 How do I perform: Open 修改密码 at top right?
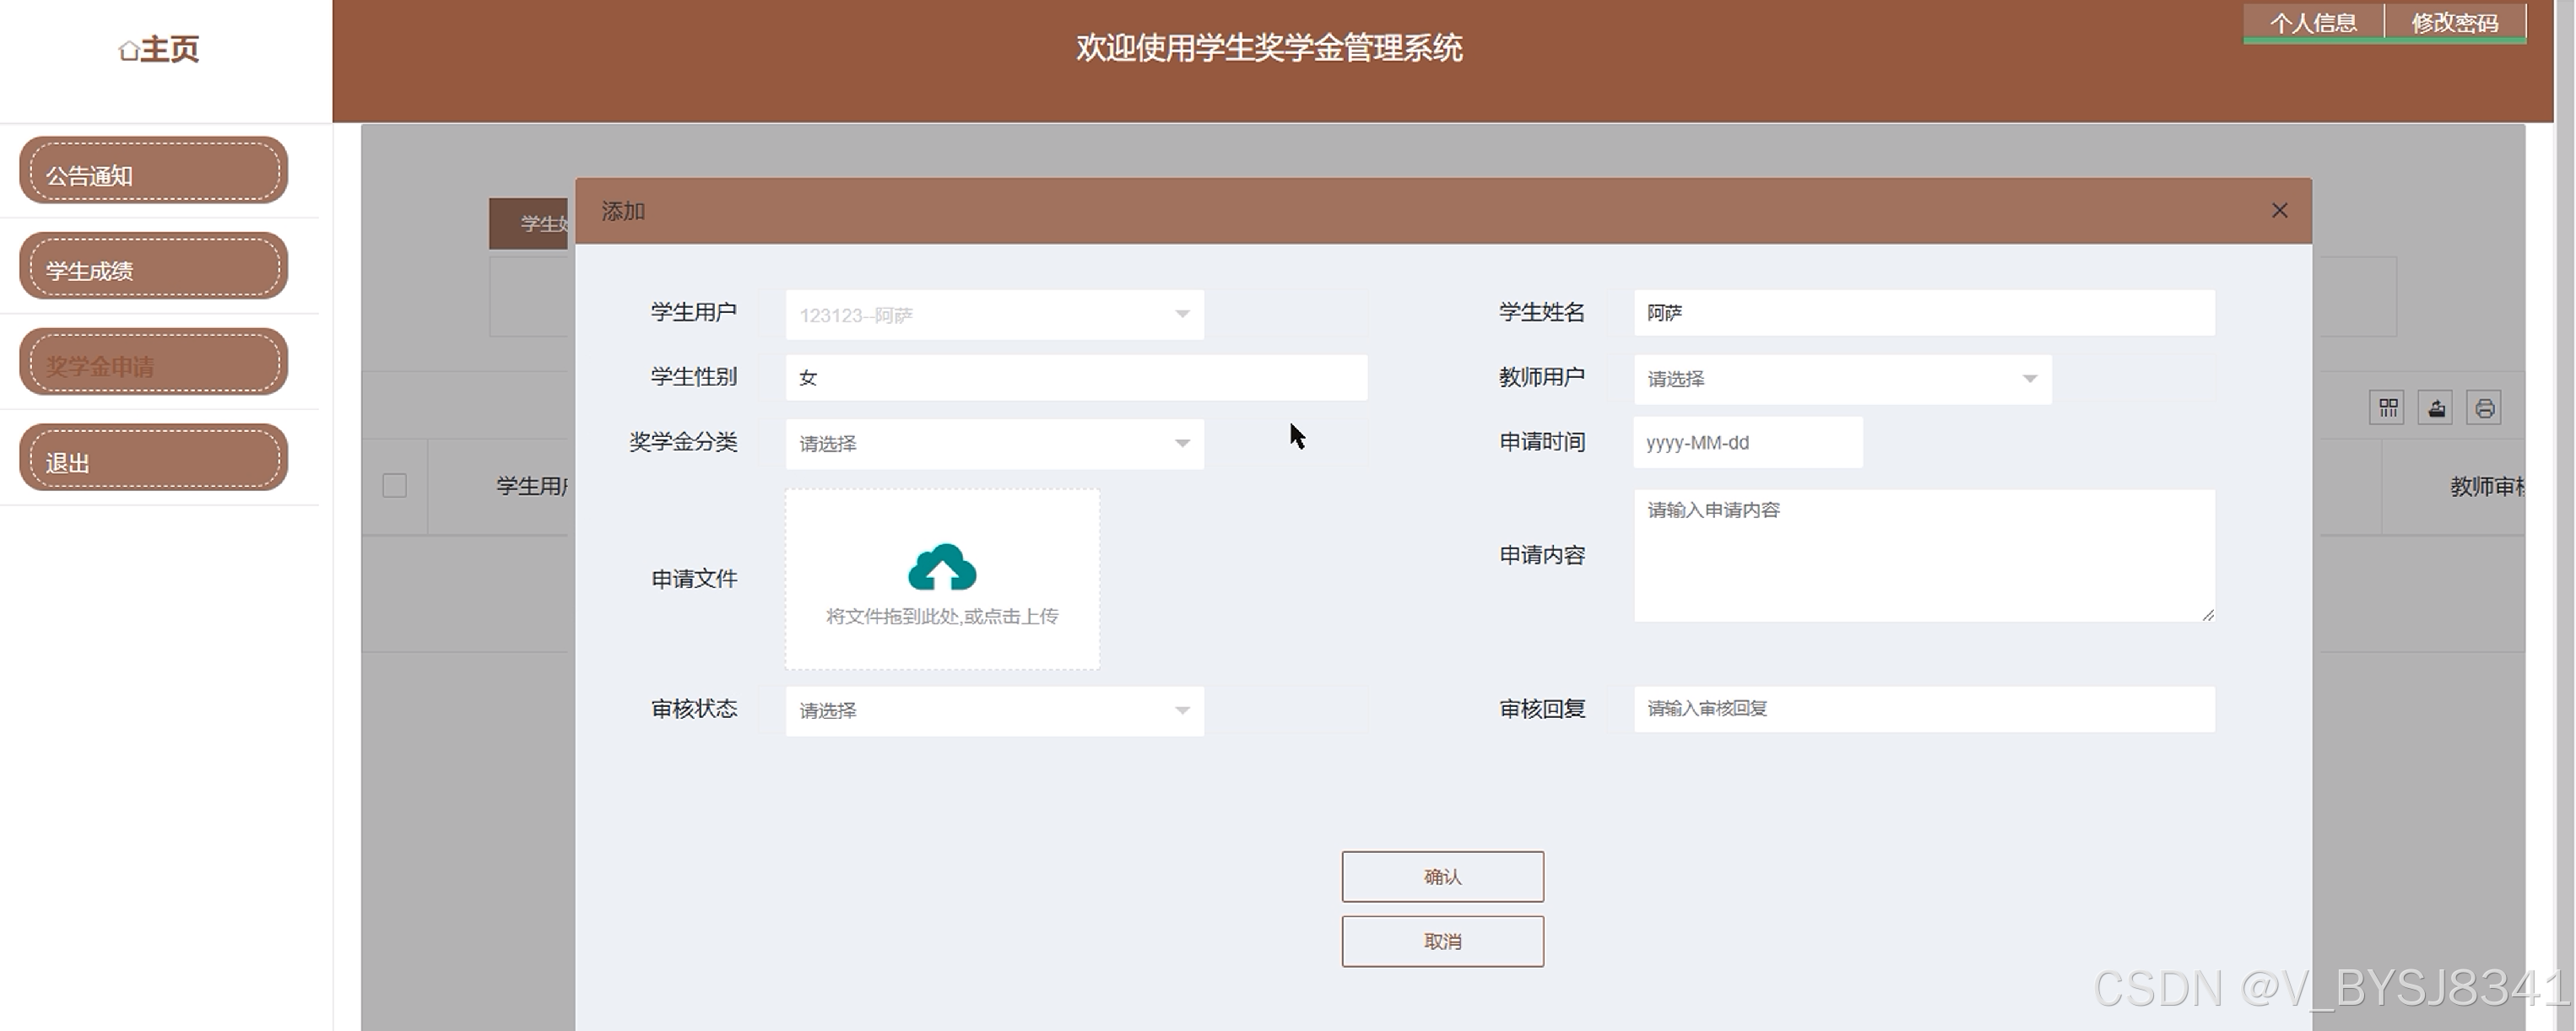[2455, 23]
